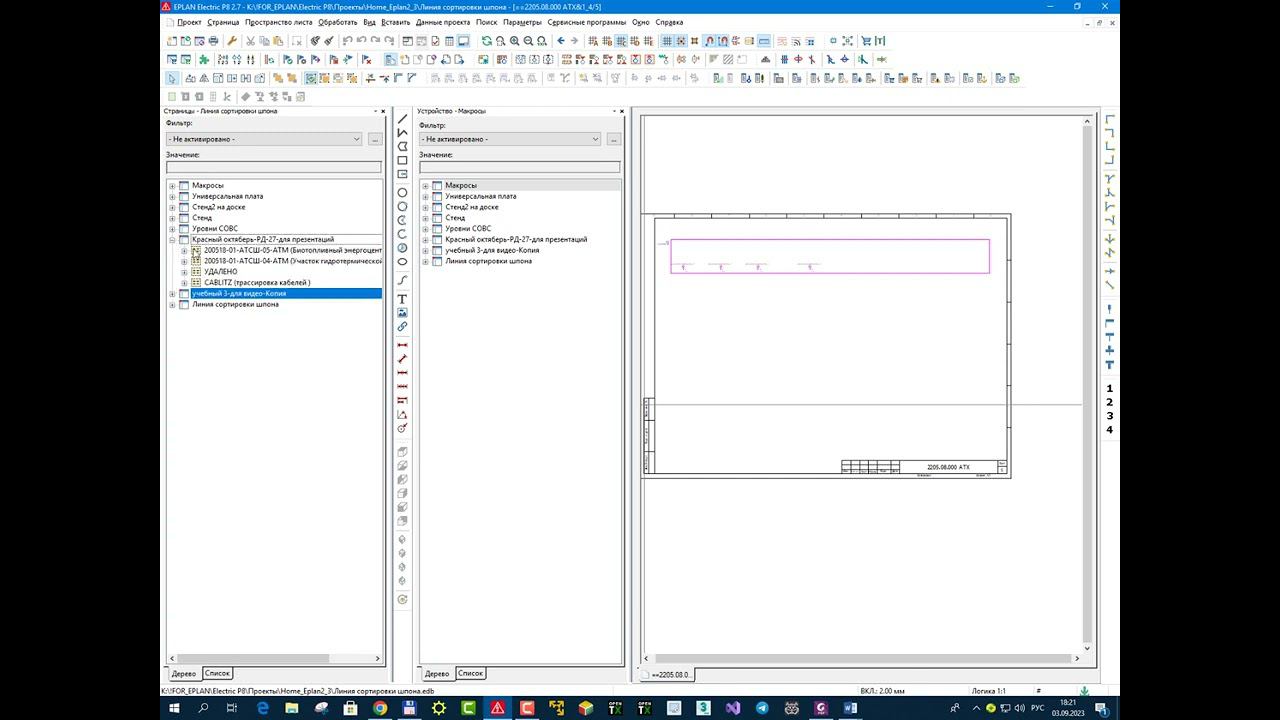Click the zoom in magnifier icon
Screen dimensions: 1280x720
tap(514, 41)
